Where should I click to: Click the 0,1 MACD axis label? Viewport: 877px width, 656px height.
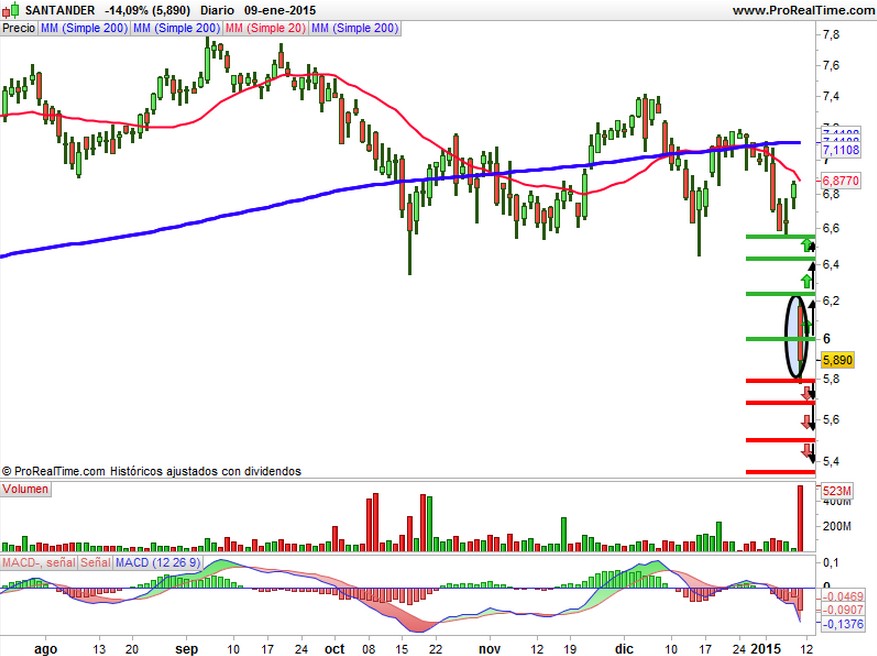pyautogui.click(x=831, y=563)
